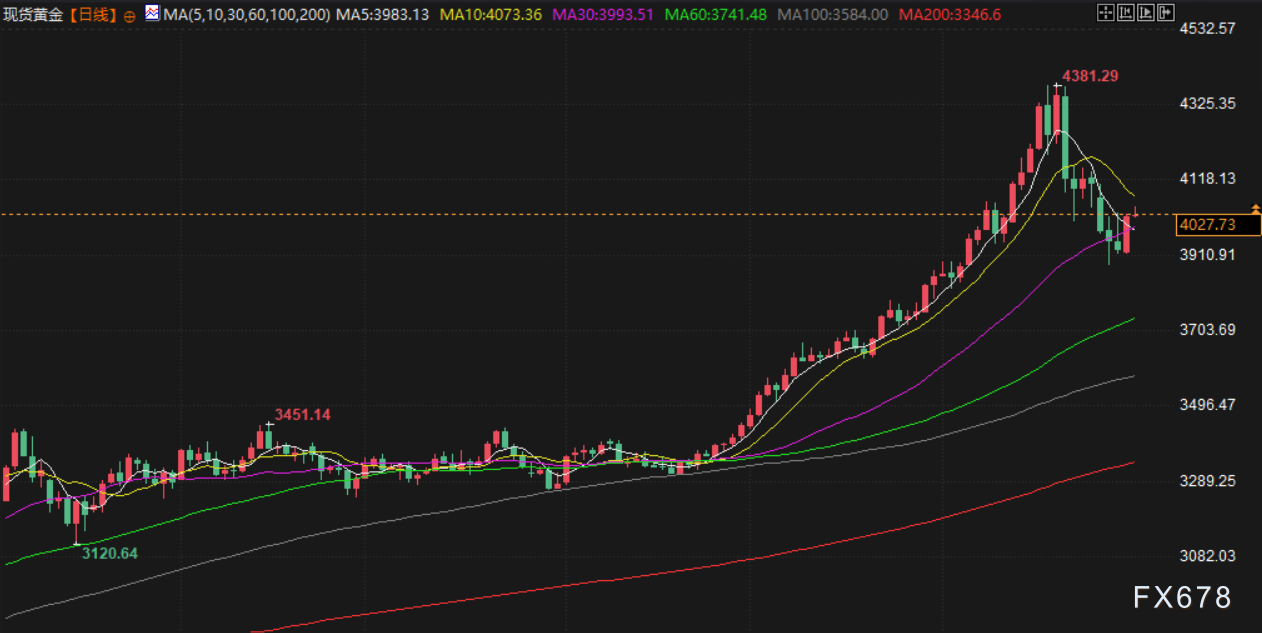Click the 4381.29 high price marker
Viewport: 1262px width, 633px height.
tap(1089, 76)
